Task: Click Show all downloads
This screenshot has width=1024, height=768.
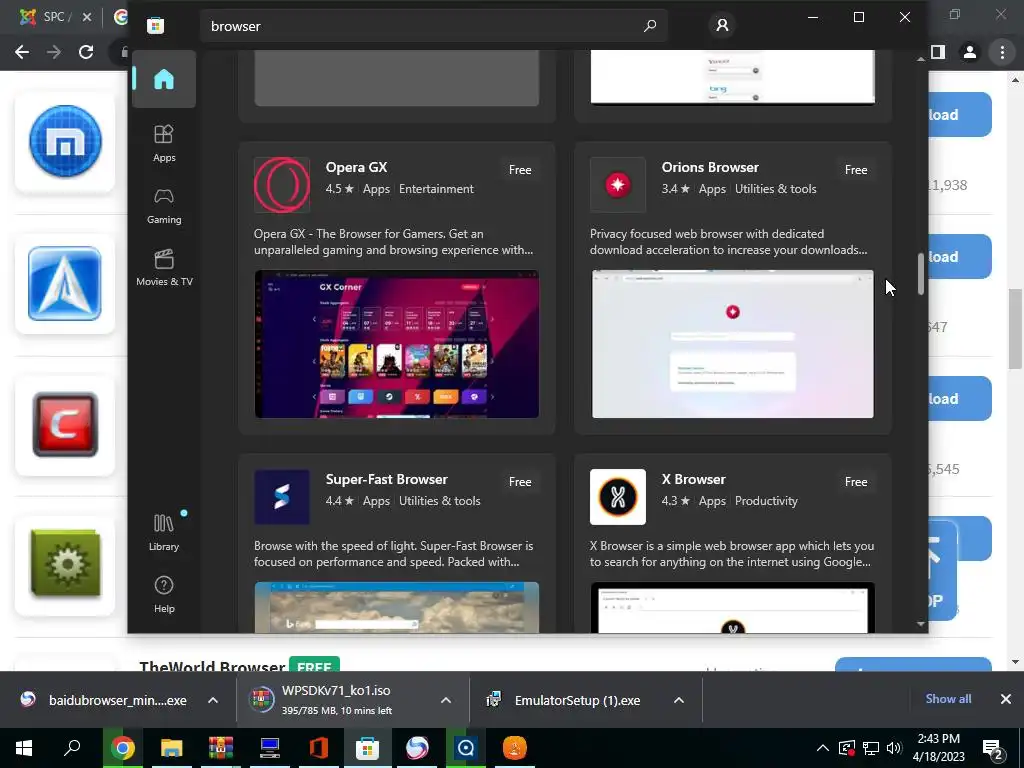Action: coord(948,699)
